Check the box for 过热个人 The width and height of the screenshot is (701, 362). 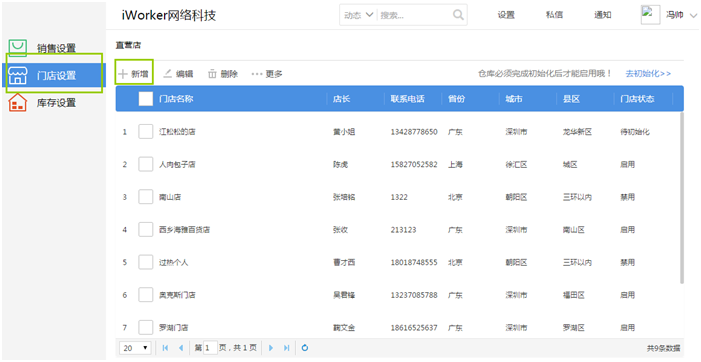click(x=146, y=262)
